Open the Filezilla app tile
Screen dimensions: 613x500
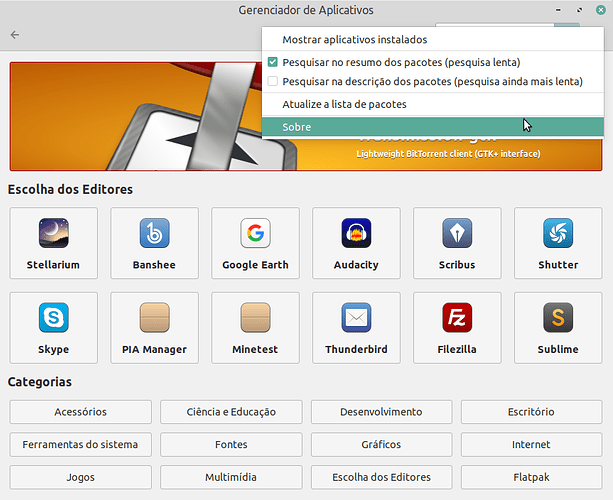[457, 328]
